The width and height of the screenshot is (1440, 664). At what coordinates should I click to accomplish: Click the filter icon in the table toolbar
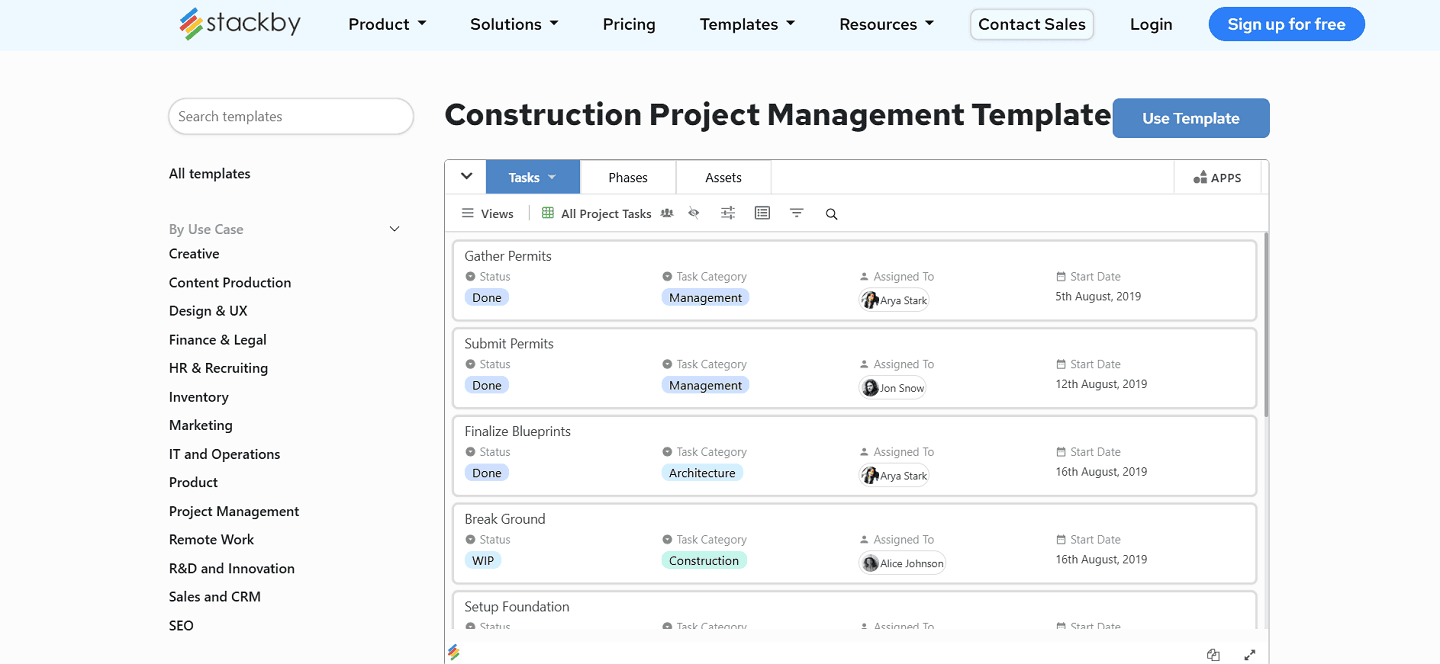click(796, 213)
